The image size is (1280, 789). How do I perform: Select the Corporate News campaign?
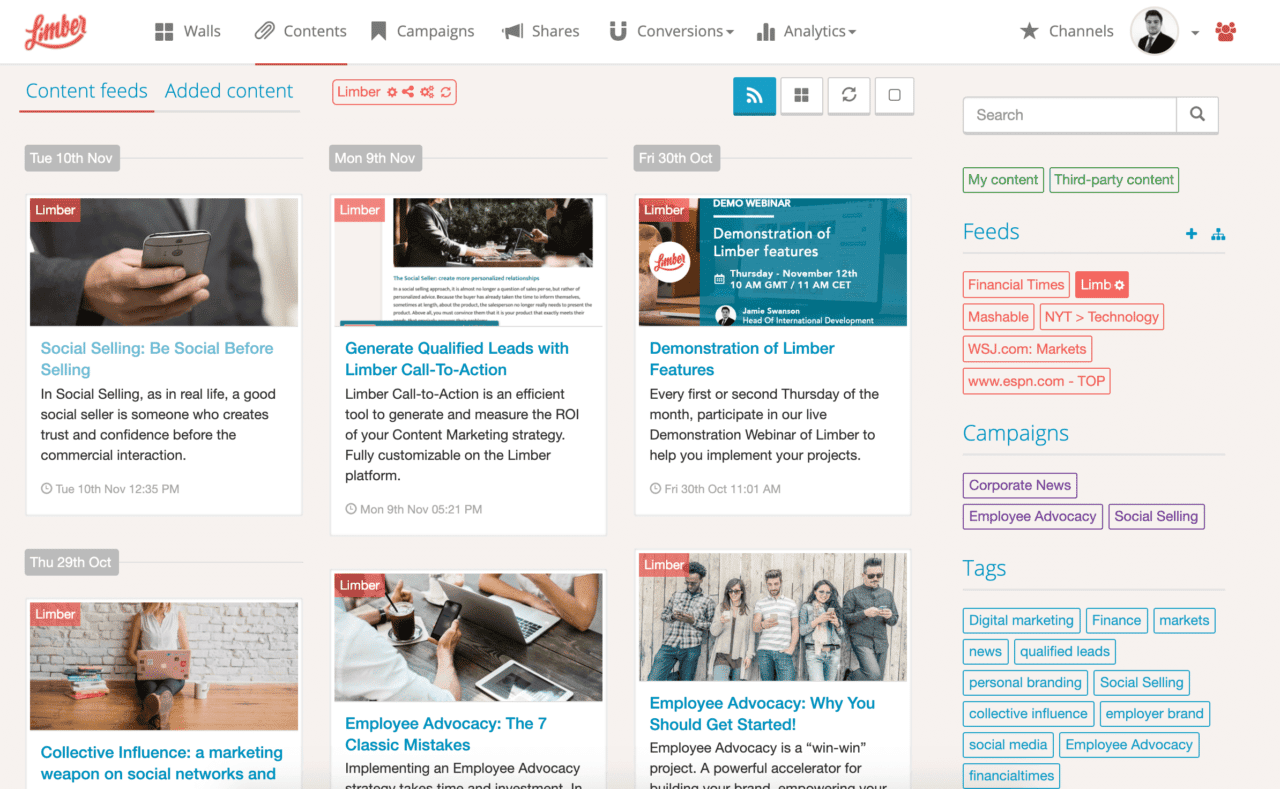1020,485
